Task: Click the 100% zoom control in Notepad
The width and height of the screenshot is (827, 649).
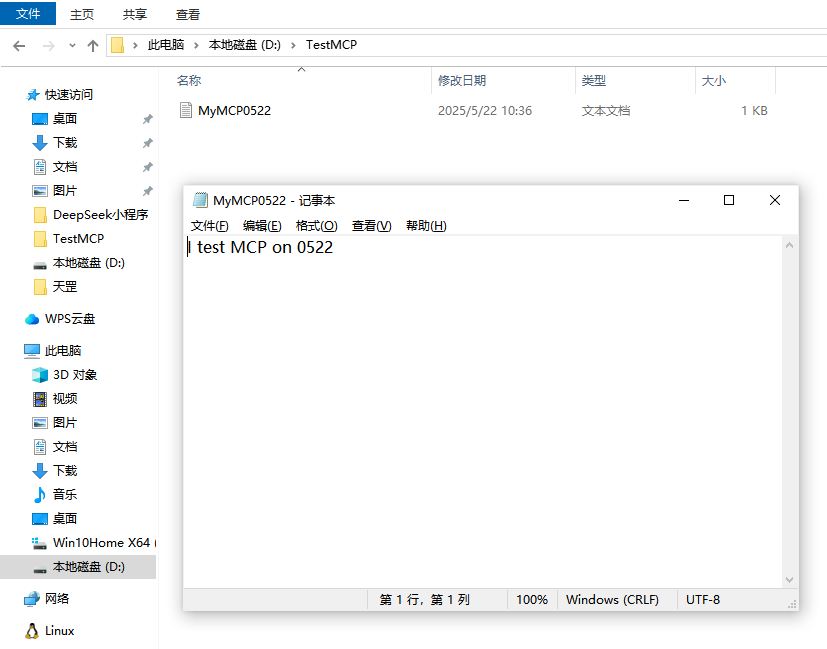Action: pyautogui.click(x=532, y=599)
